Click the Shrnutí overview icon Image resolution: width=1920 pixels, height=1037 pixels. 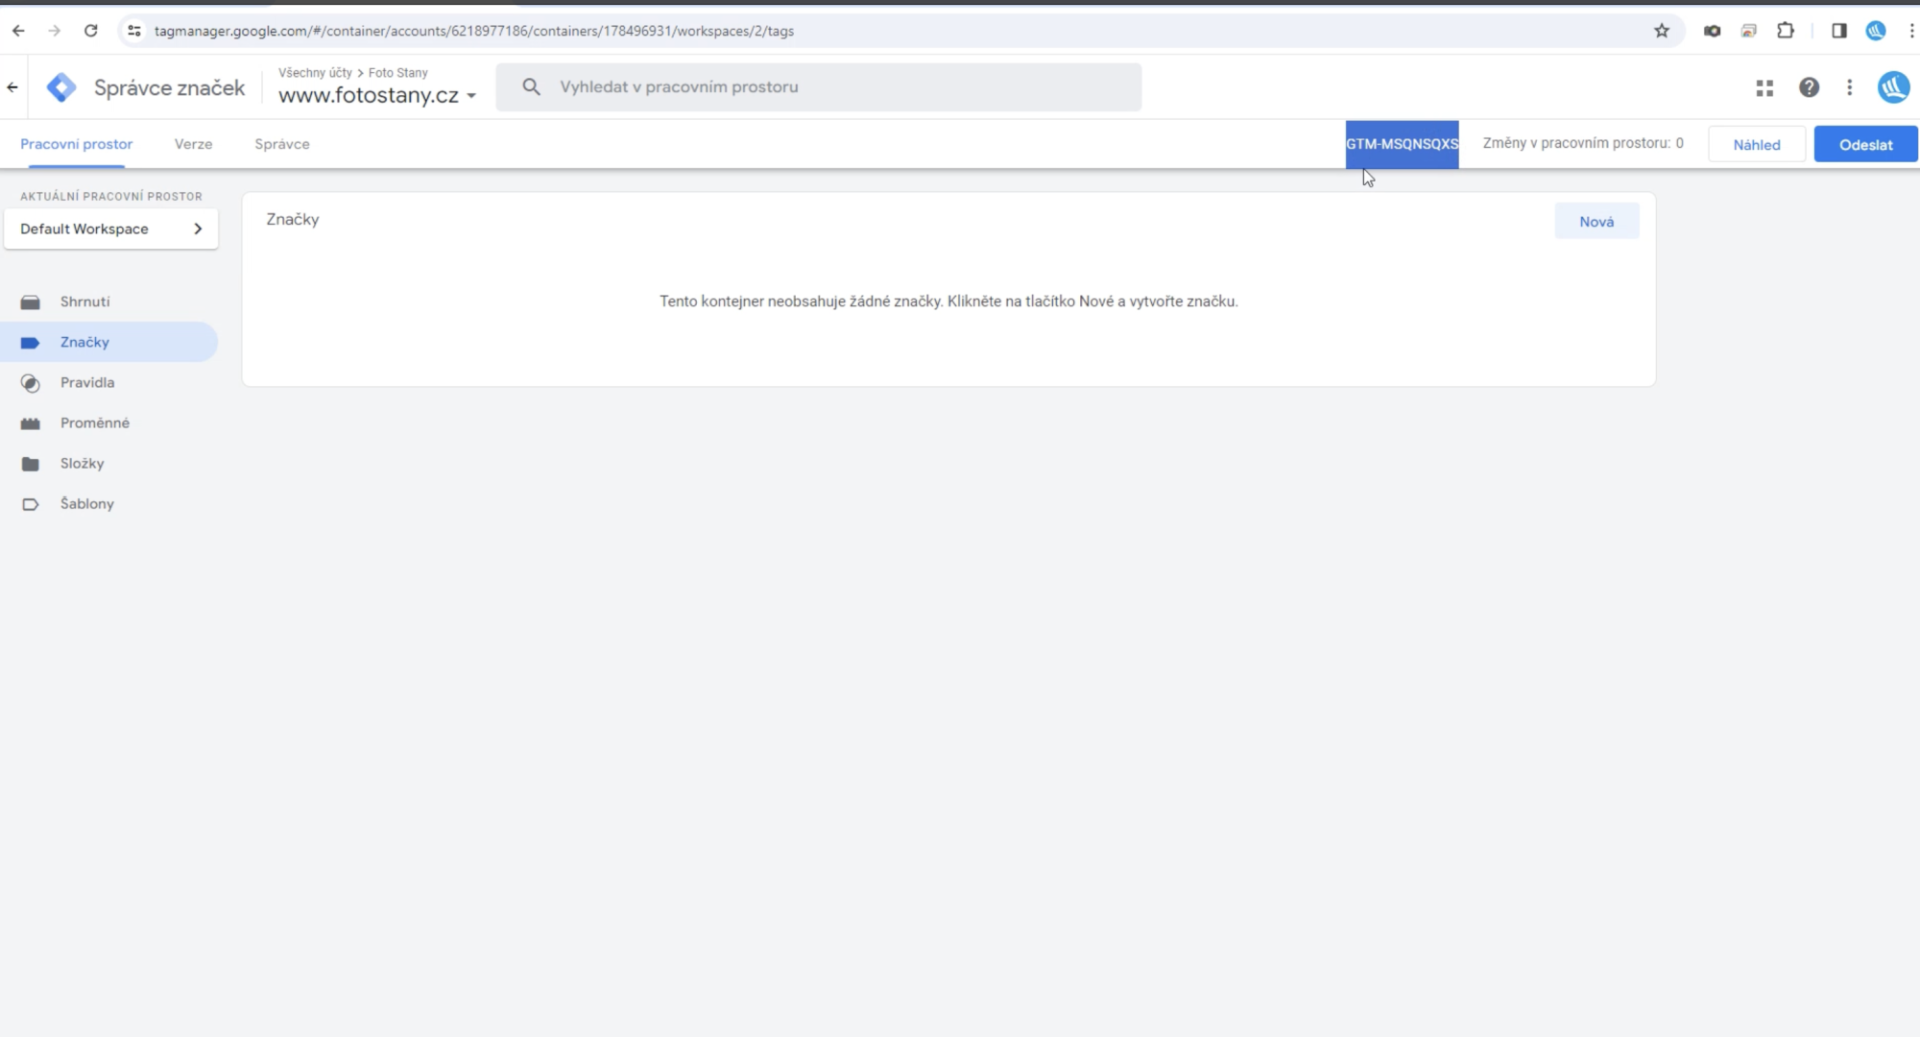(x=30, y=302)
